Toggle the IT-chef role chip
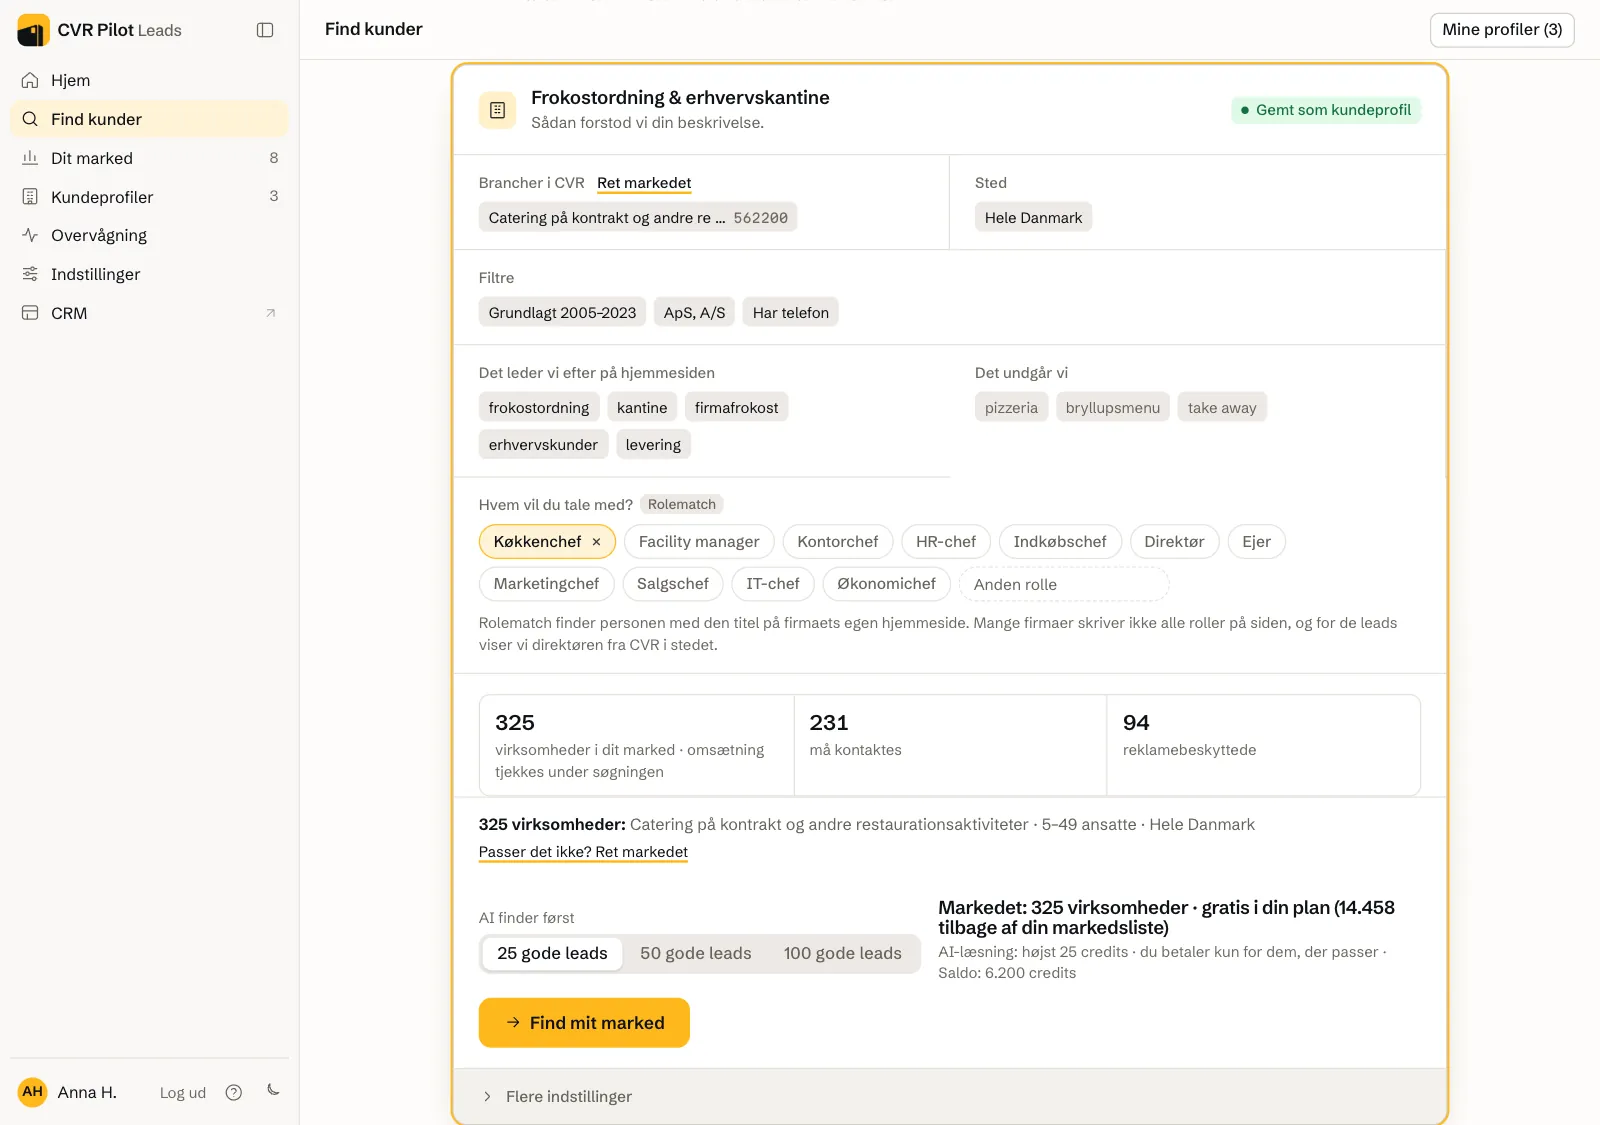 [x=773, y=584]
